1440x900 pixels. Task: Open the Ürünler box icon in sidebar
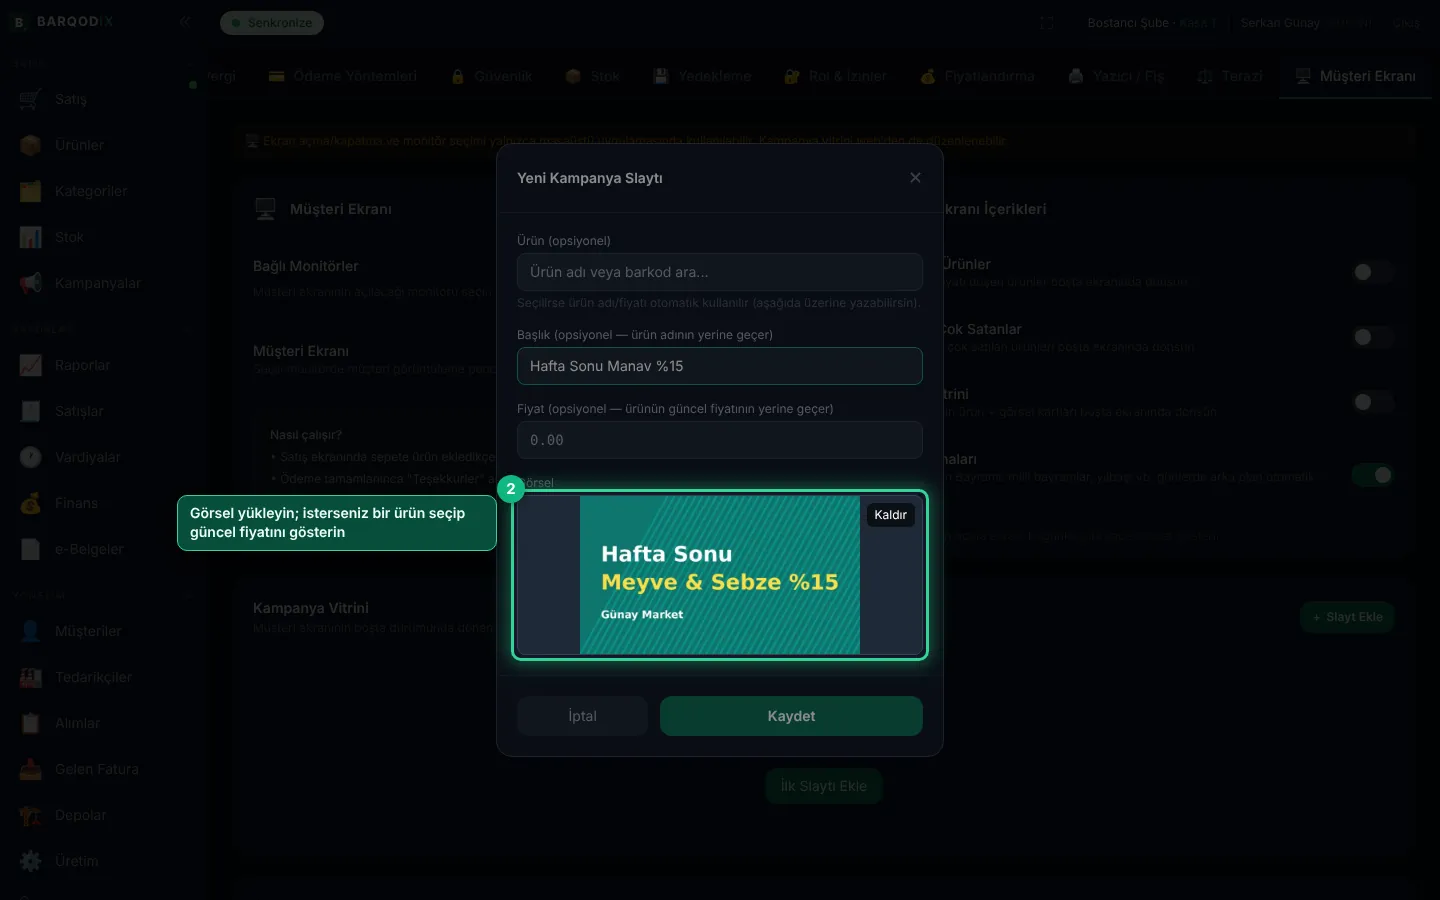click(31, 145)
